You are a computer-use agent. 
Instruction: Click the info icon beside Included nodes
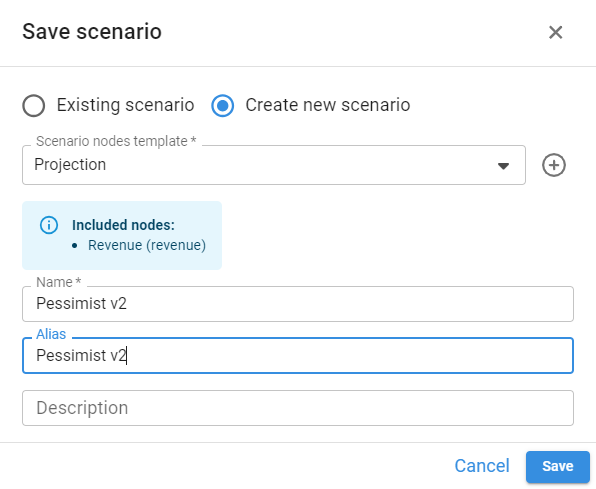[49, 225]
